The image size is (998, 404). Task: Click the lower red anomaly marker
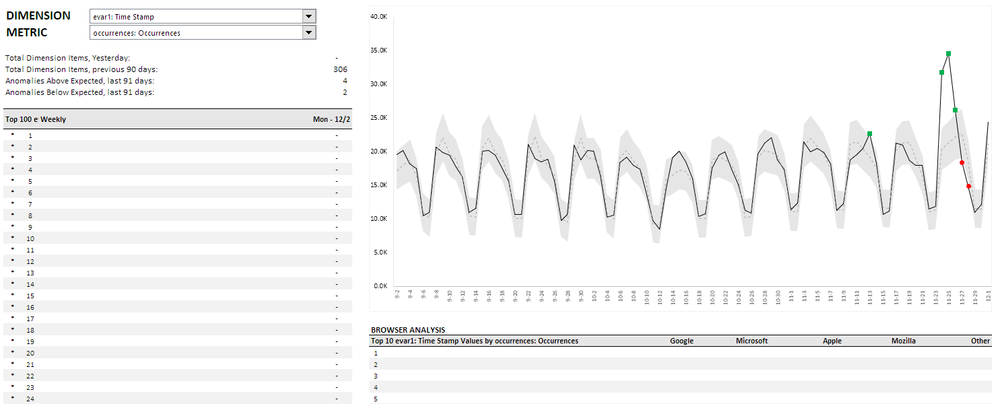click(969, 186)
